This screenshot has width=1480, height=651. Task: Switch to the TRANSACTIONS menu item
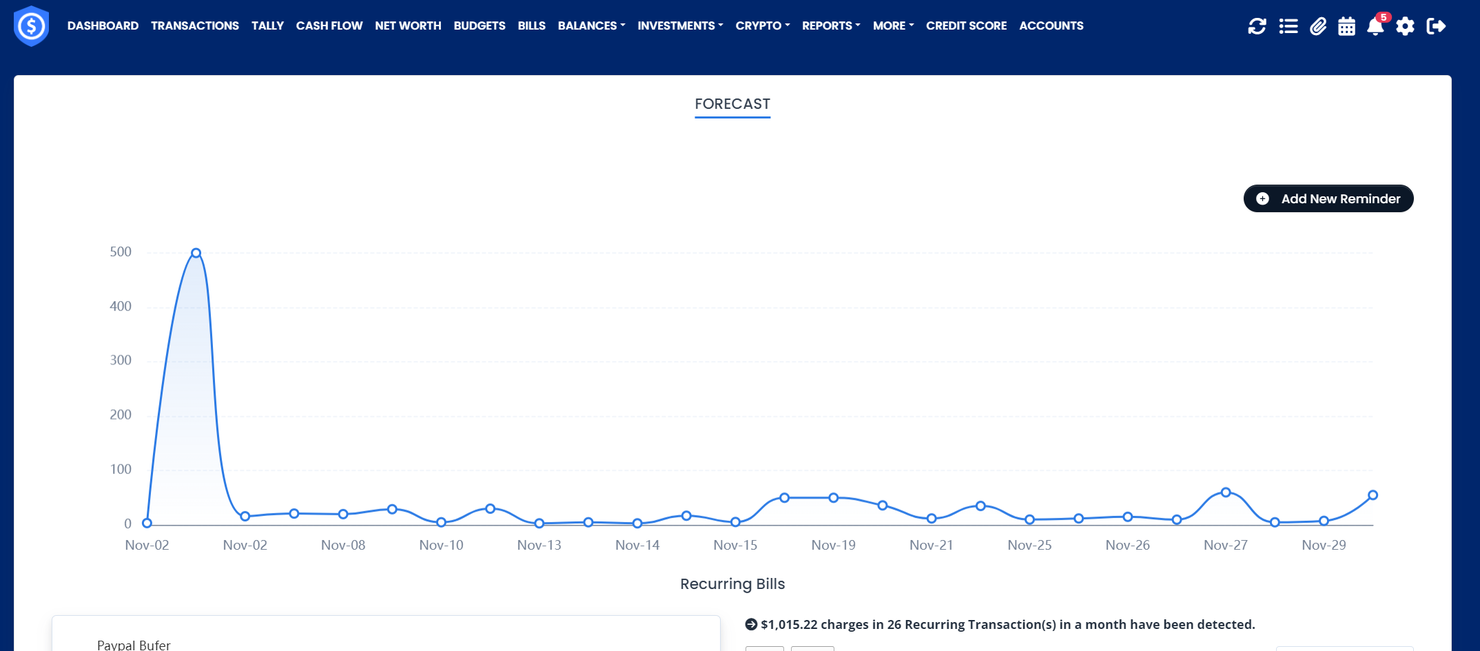tap(195, 26)
